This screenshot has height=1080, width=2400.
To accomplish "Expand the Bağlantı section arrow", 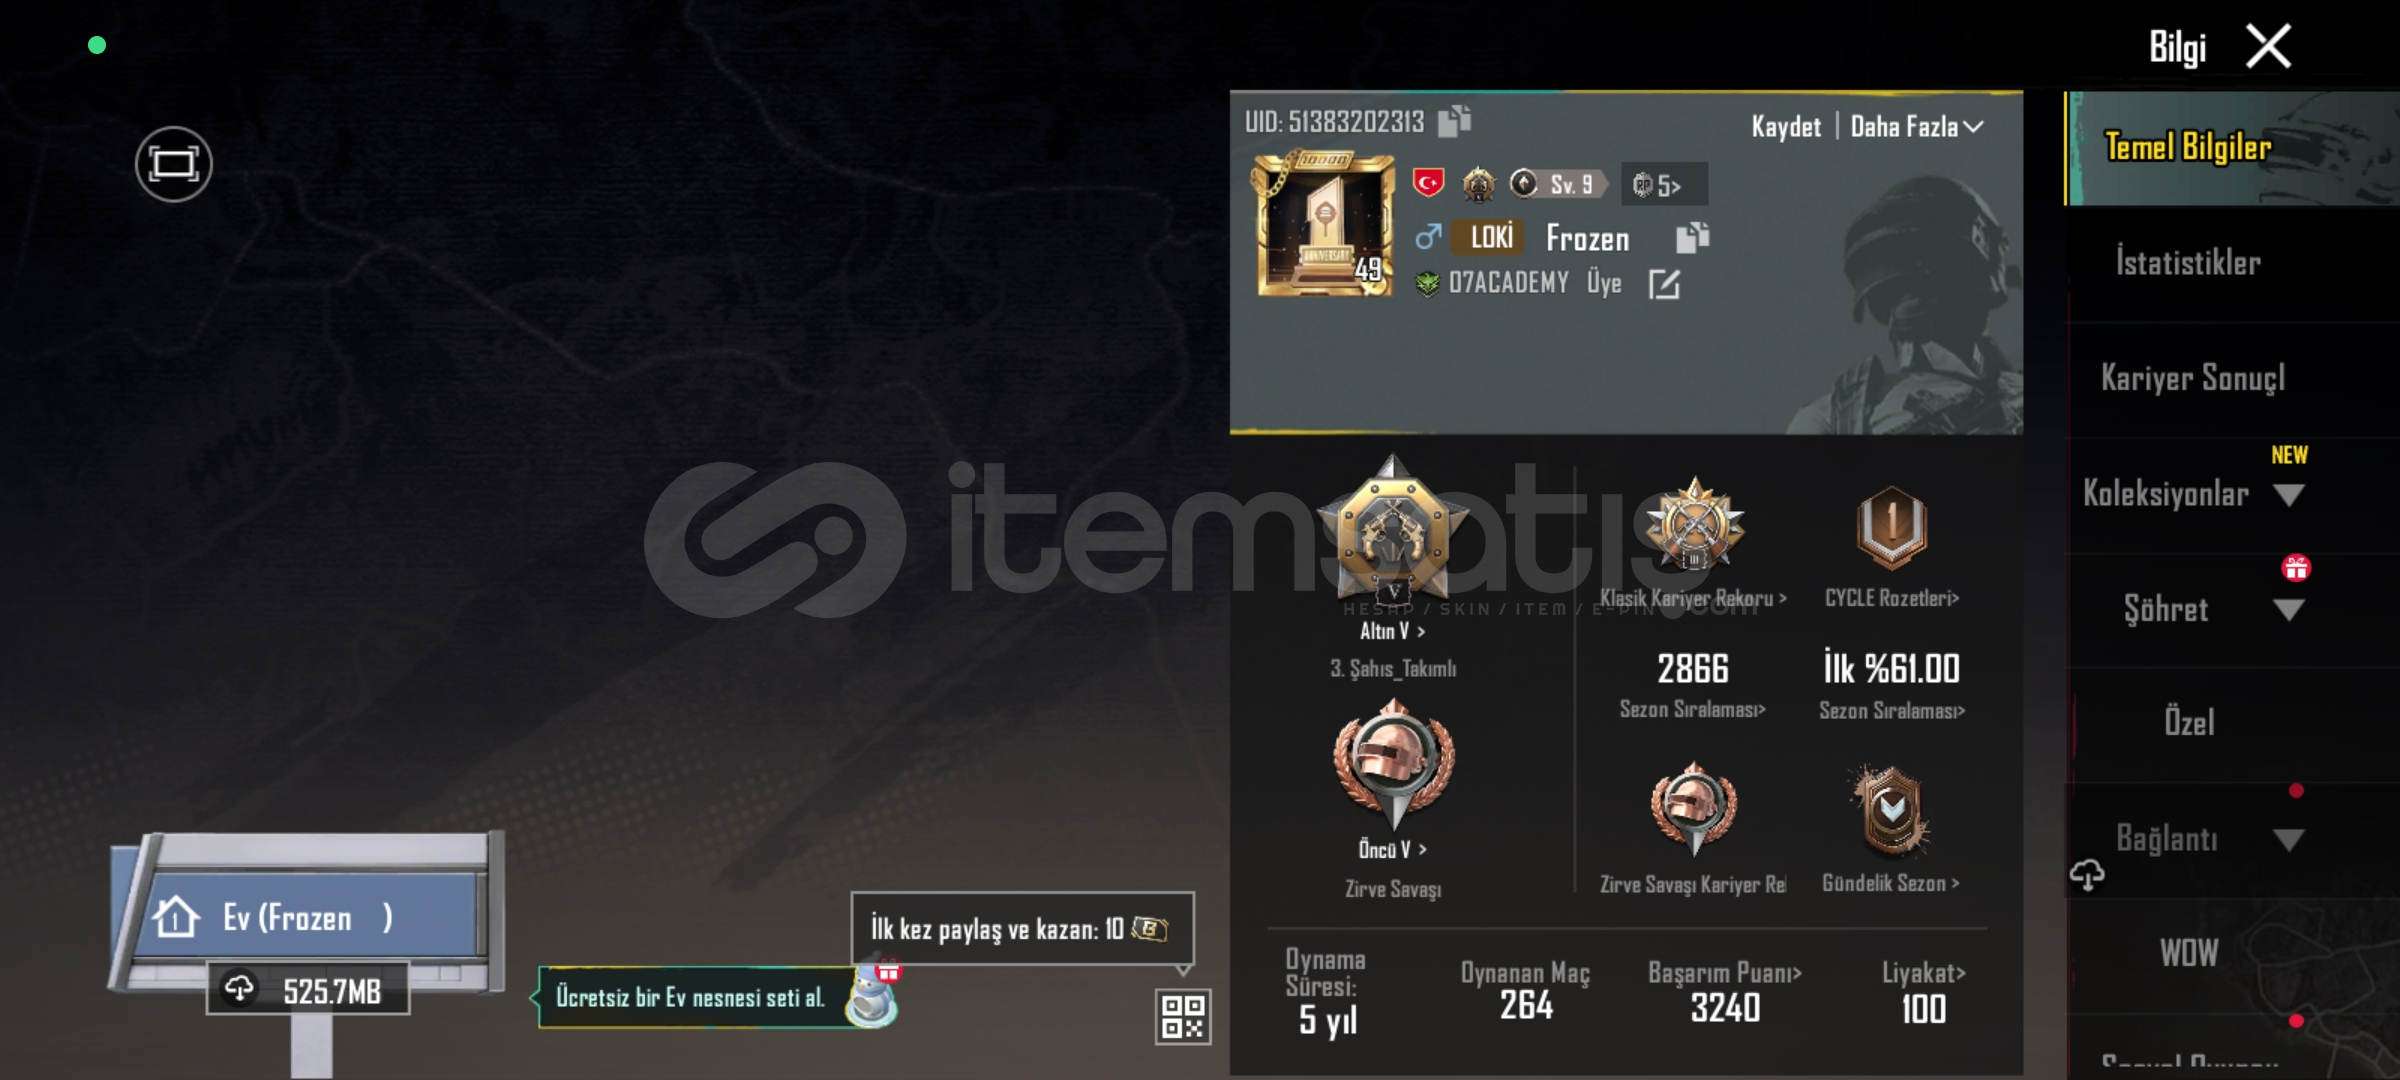I will pyautogui.click(x=2288, y=840).
